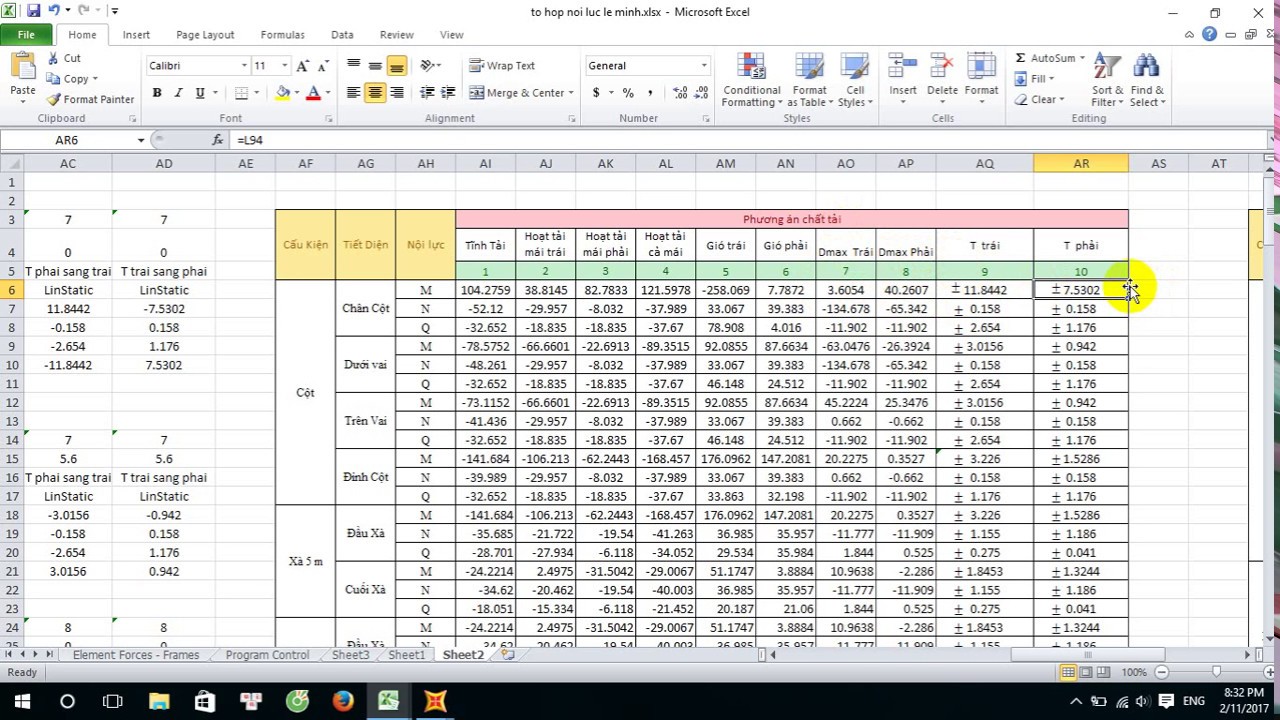Apply the red Font Color swatch

[x=313, y=93]
